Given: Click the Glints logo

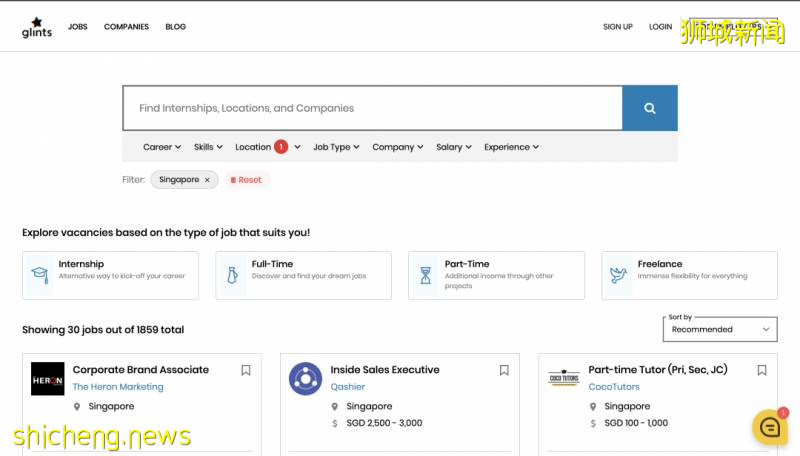Looking at the screenshot, I should 37,27.
